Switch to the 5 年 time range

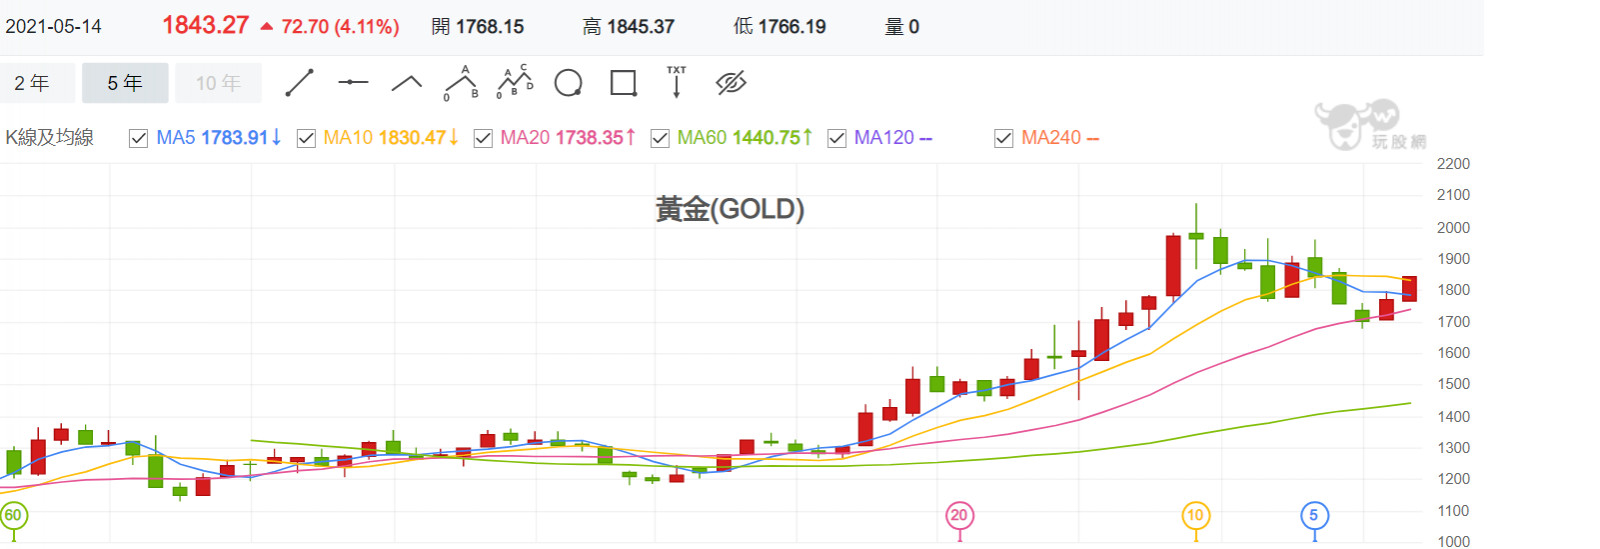coord(125,83)
